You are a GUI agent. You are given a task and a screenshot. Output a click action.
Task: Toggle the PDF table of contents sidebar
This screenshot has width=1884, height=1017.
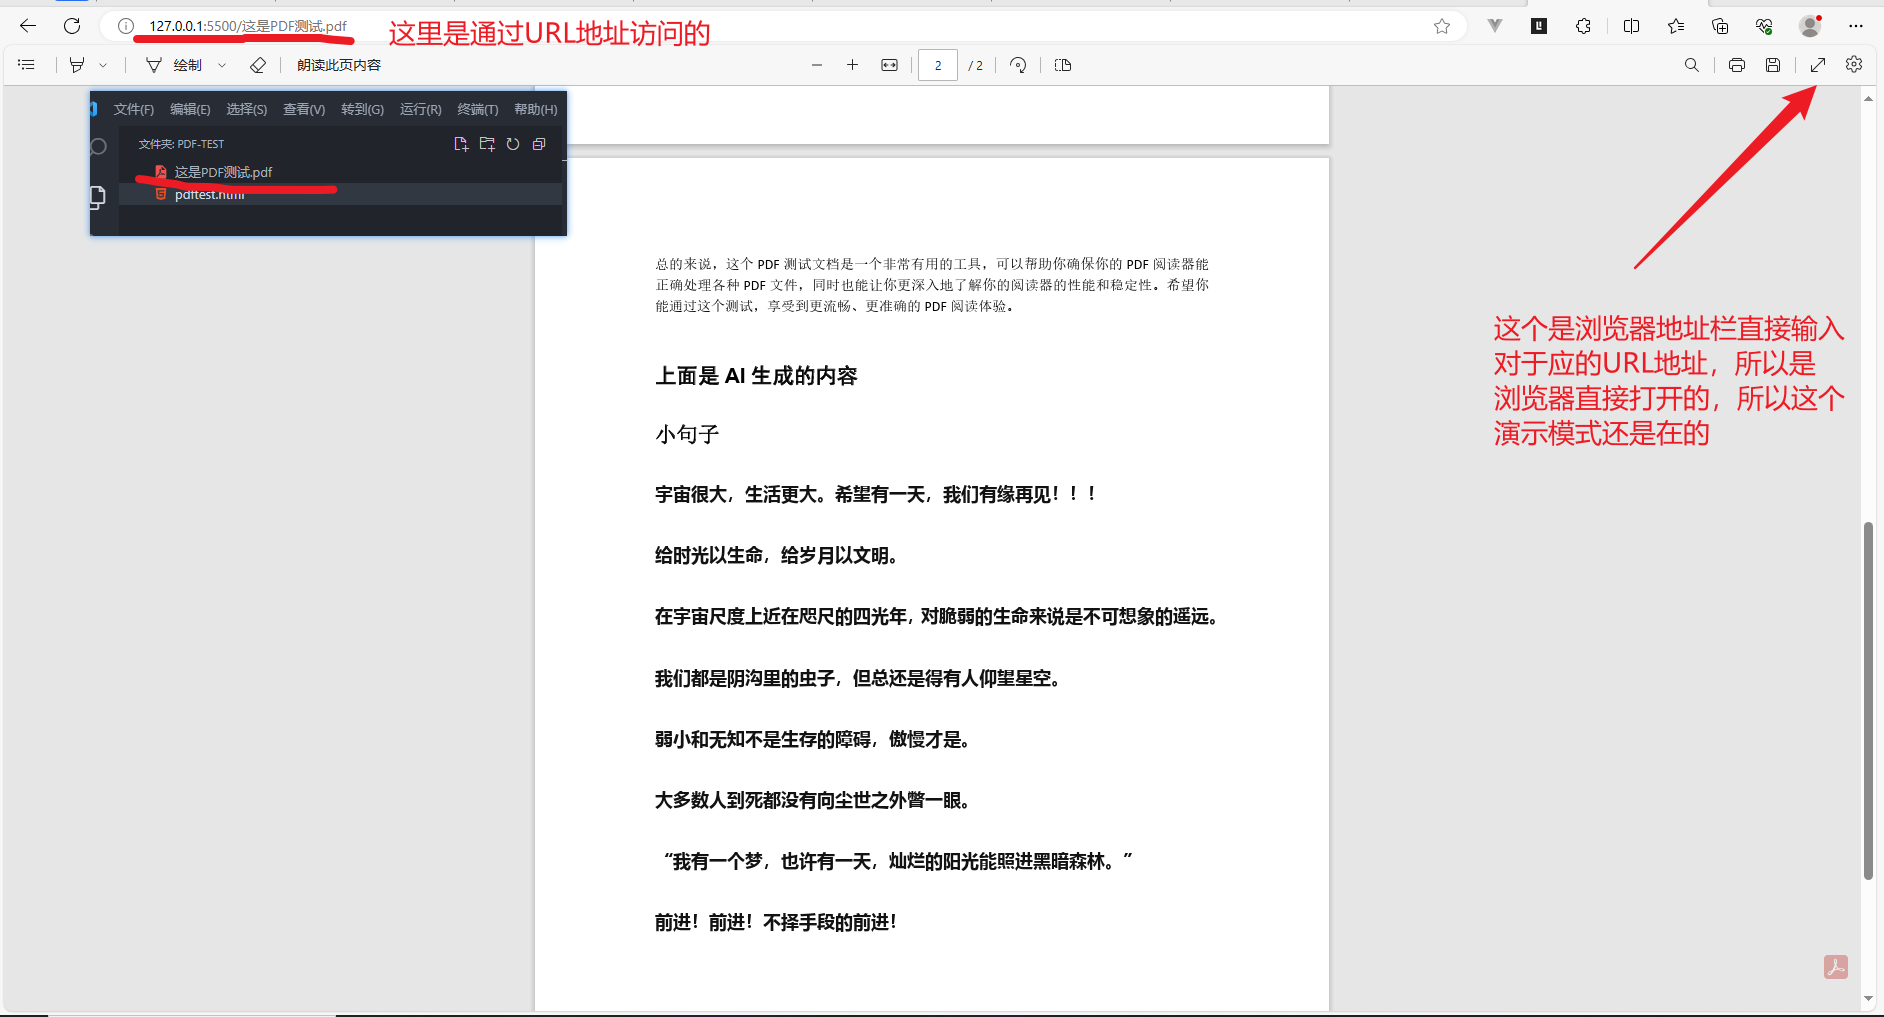pos(27,65)
